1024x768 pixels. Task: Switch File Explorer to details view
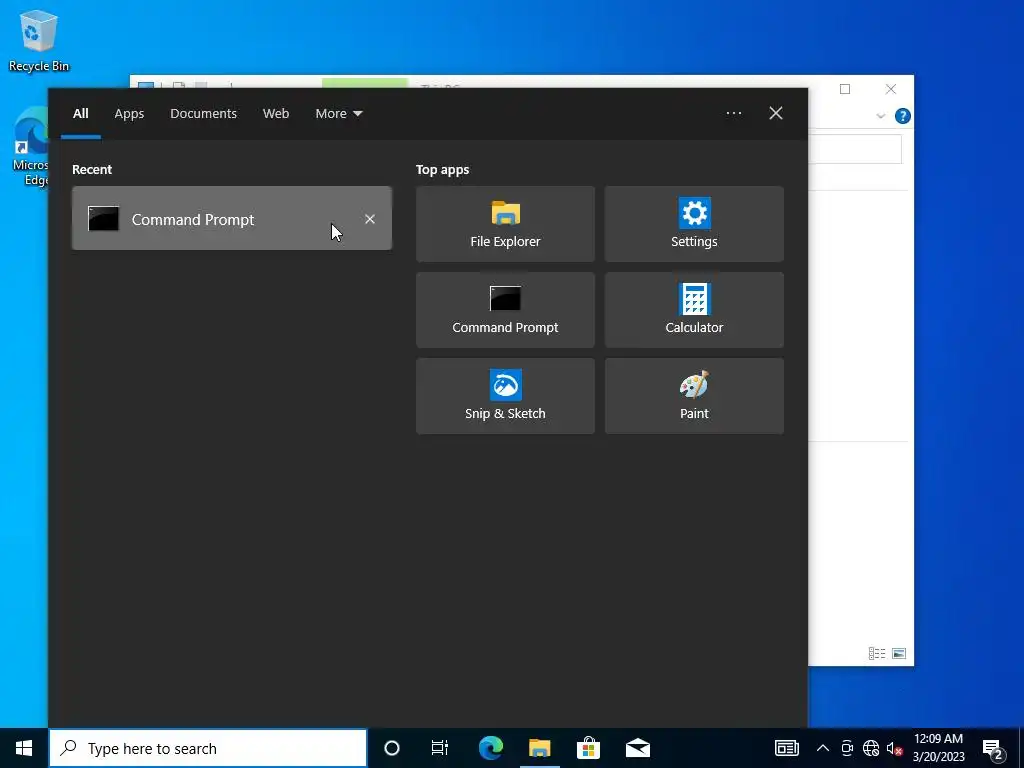[x=876, y=653]
